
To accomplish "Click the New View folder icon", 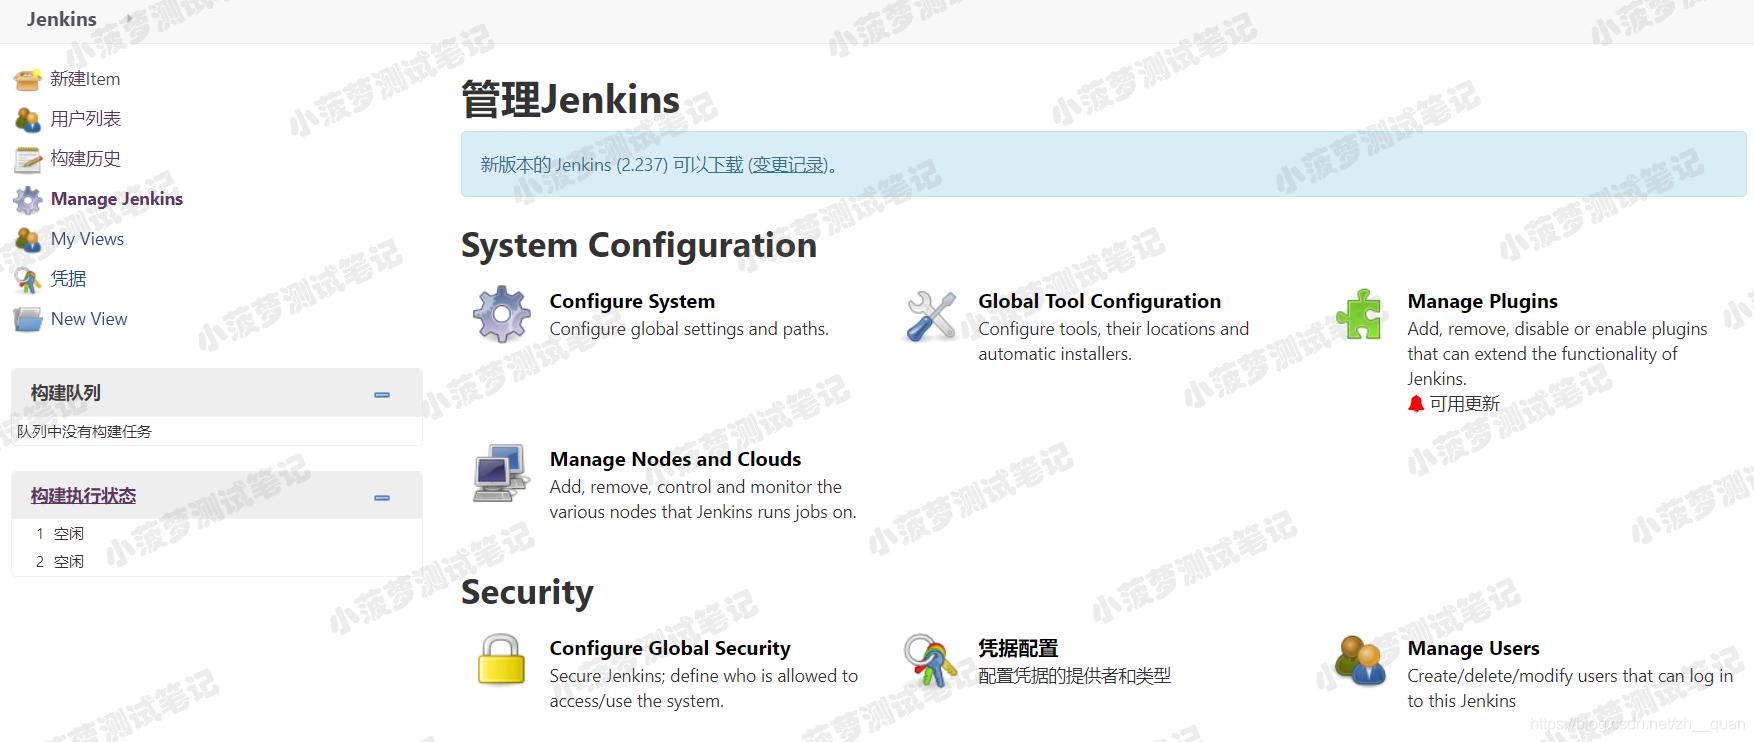I will click(x=28, y=319).
